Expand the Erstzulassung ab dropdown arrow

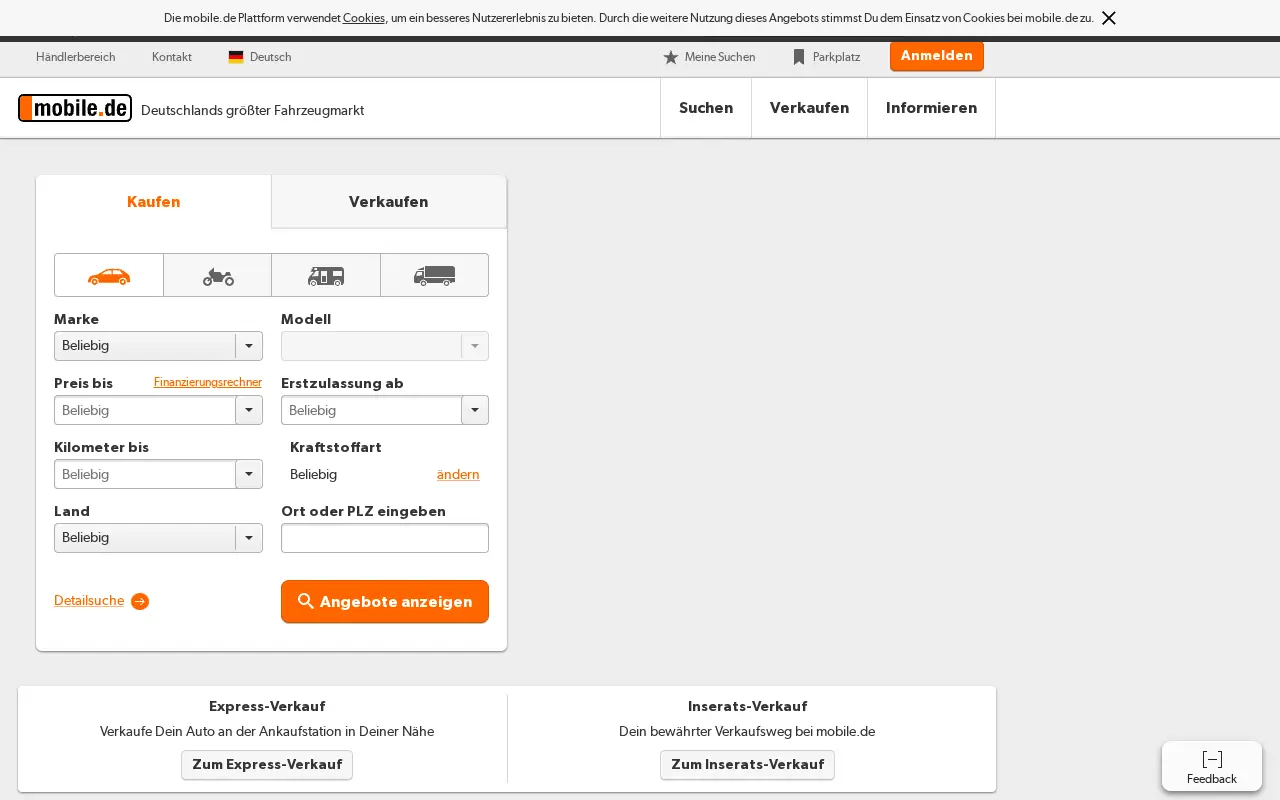475,410
